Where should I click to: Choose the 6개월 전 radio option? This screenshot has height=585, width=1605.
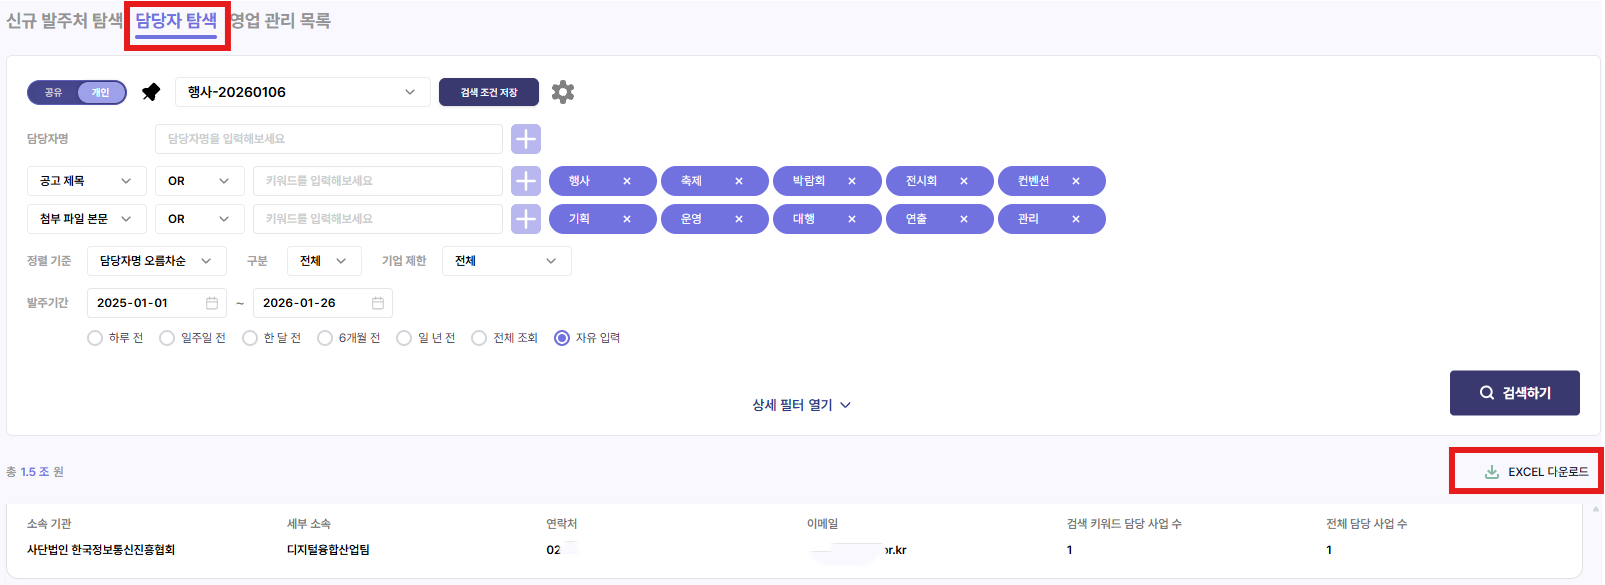tap(325, 338)
